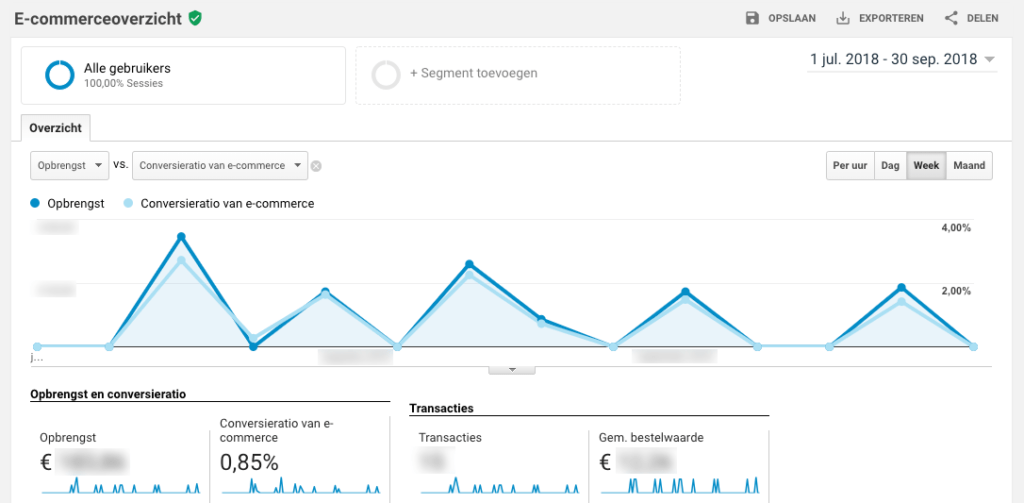Screen dimensions: 1024x503
Task: Click the Gem. bestelwaarde sparkline chart
Action: tap(680, 485)
